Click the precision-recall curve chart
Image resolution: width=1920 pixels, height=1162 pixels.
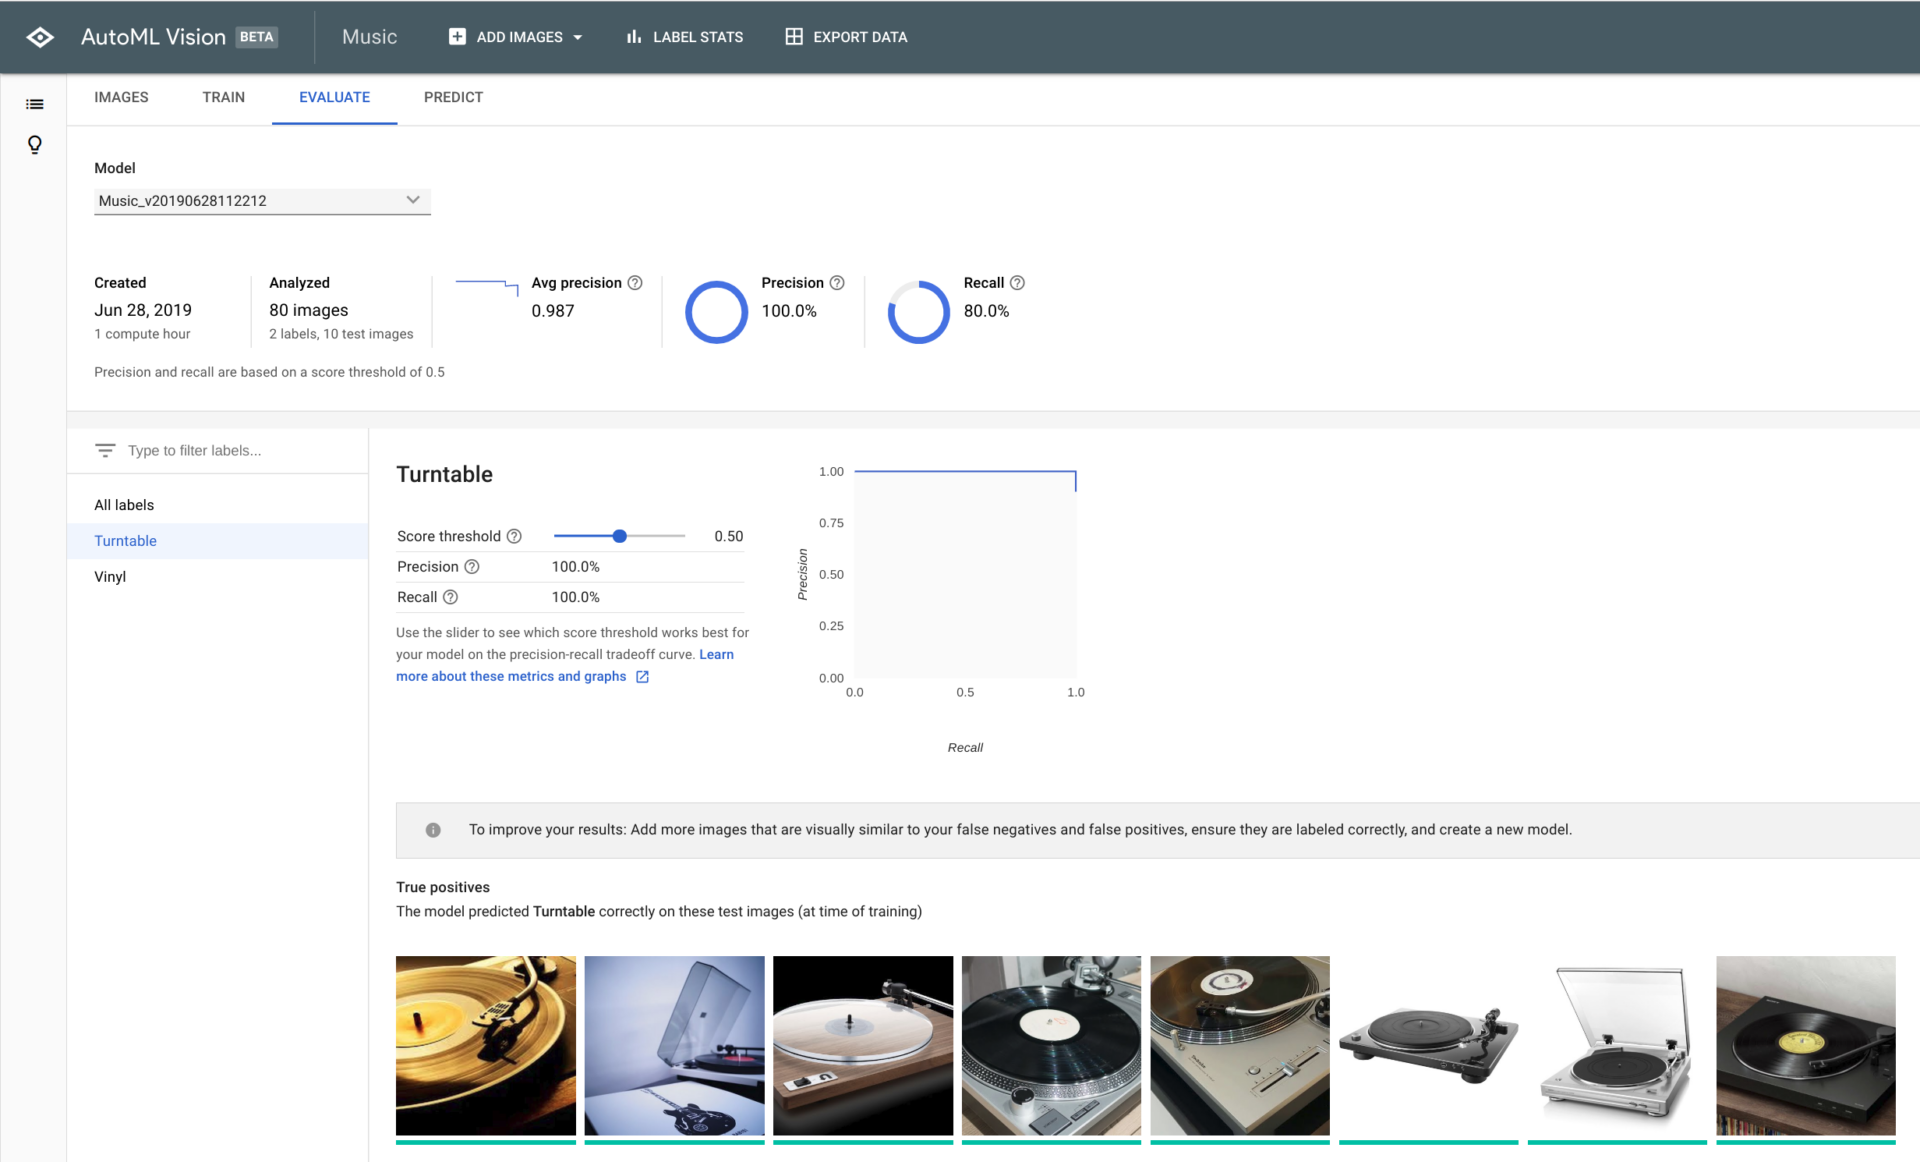pyautogui.click(x=965, y=575)
